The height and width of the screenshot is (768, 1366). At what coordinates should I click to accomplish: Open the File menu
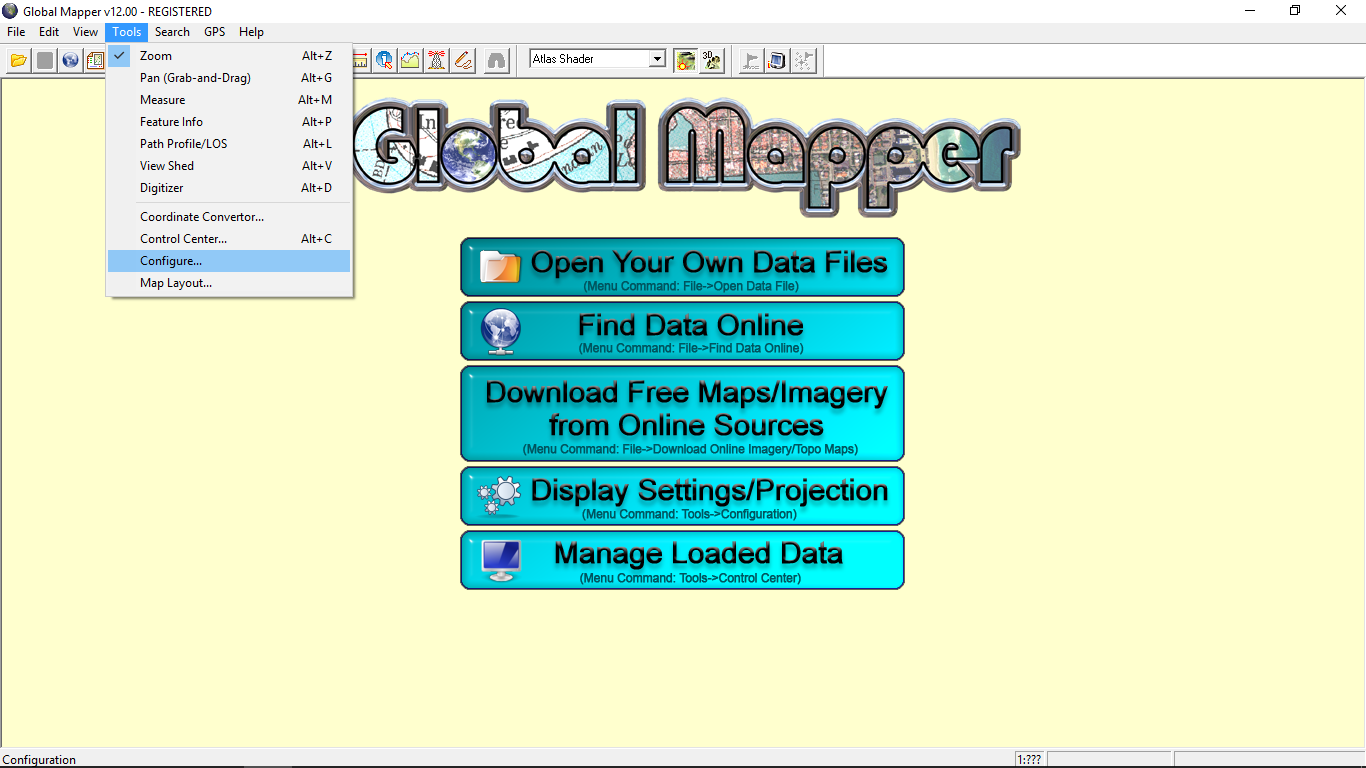pos(16,32)
